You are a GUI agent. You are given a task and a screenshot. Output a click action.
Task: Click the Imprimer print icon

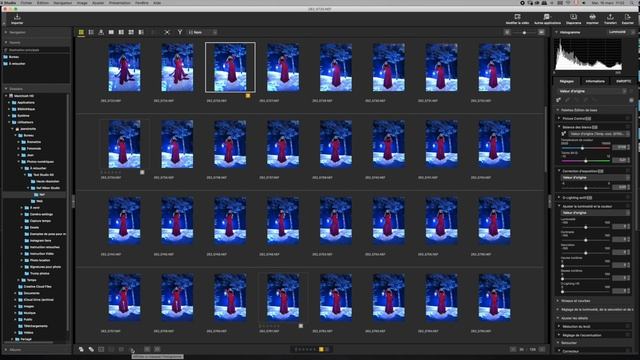click(592, 19)
